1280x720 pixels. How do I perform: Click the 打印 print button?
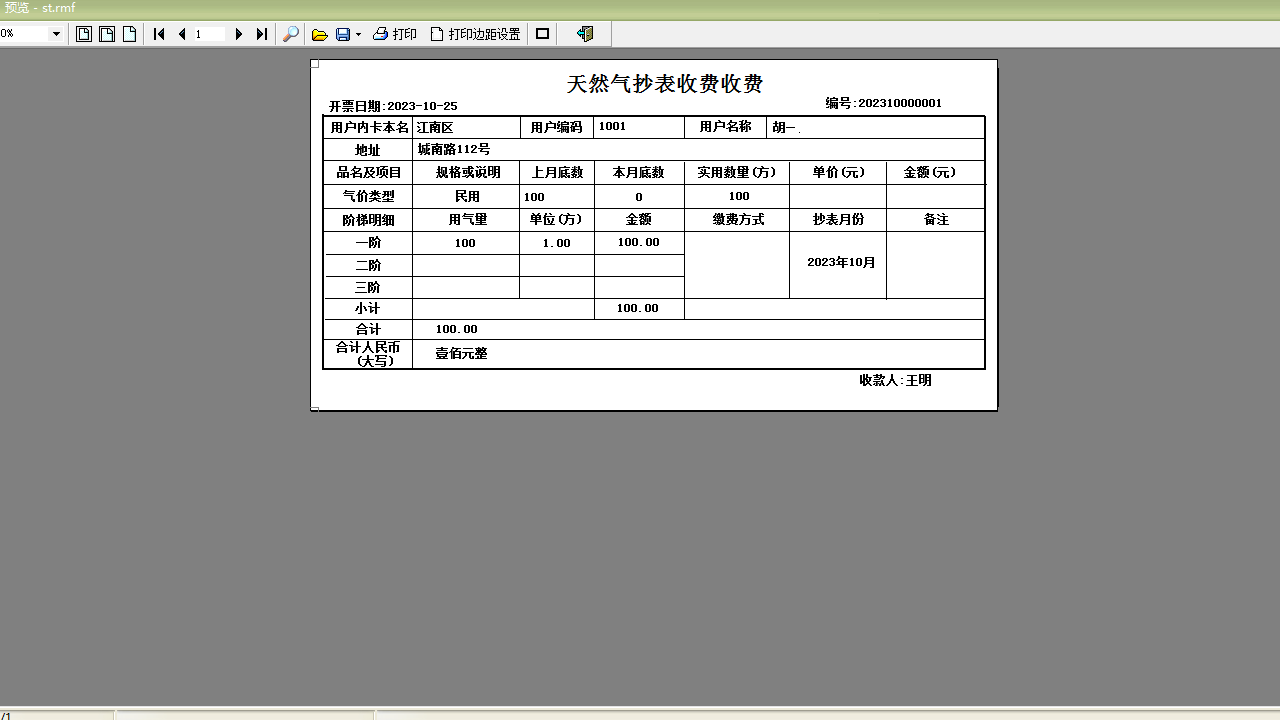point(395,34)
